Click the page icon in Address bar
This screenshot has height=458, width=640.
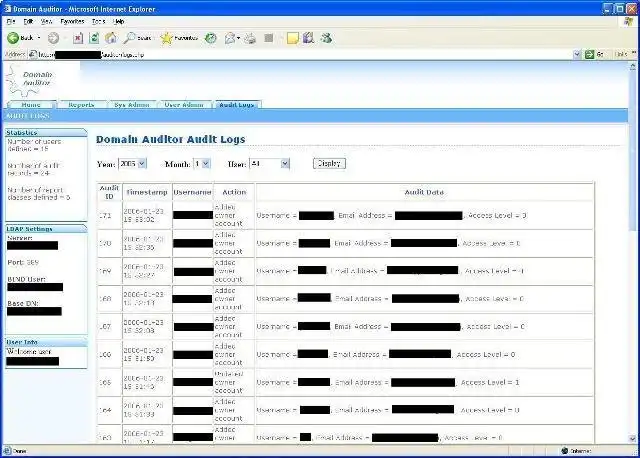pos(33,54)
